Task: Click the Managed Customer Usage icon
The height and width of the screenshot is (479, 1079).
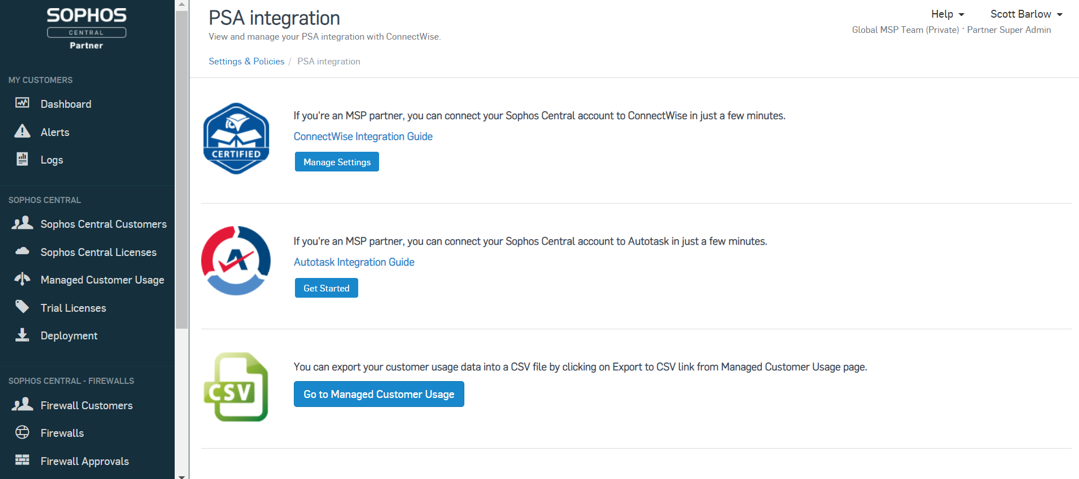Action: pos(22,280)
